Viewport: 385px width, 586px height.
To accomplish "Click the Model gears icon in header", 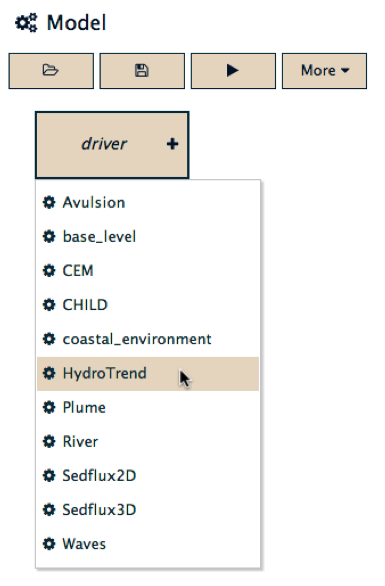I will click(x=26, y=23).
